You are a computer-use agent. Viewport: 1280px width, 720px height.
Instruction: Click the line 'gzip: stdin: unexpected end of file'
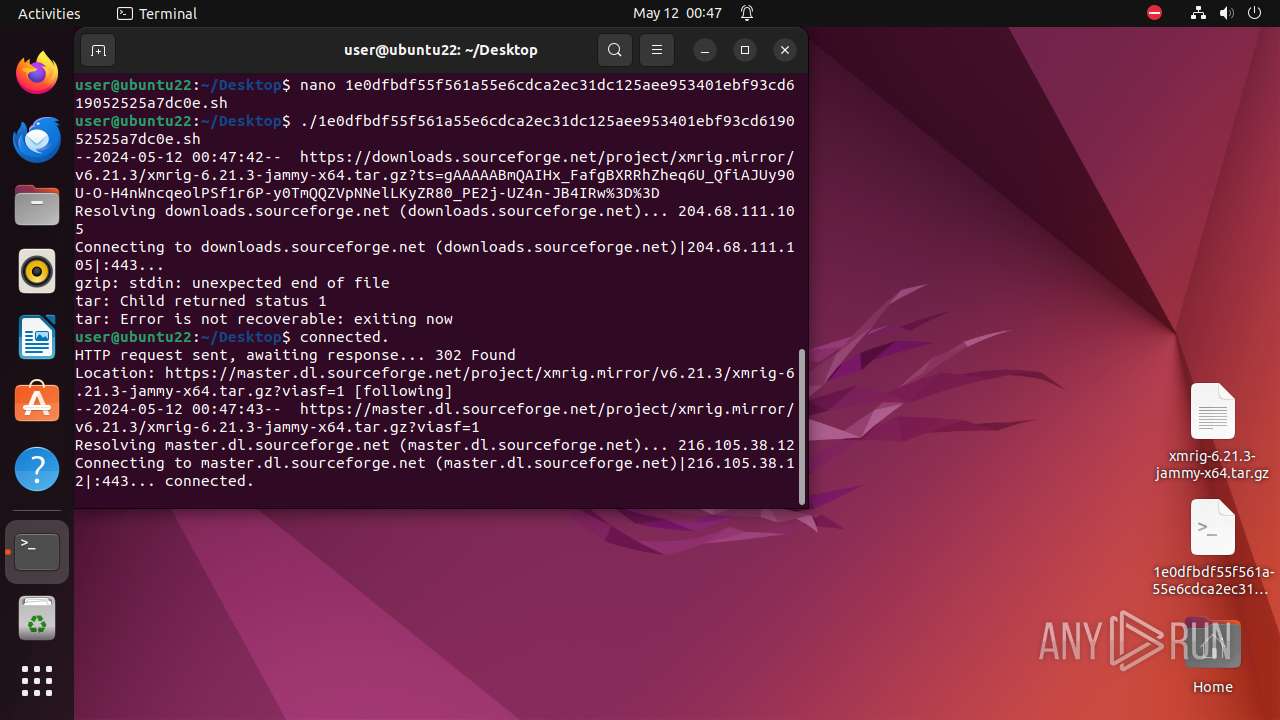[x=232, y=283]
